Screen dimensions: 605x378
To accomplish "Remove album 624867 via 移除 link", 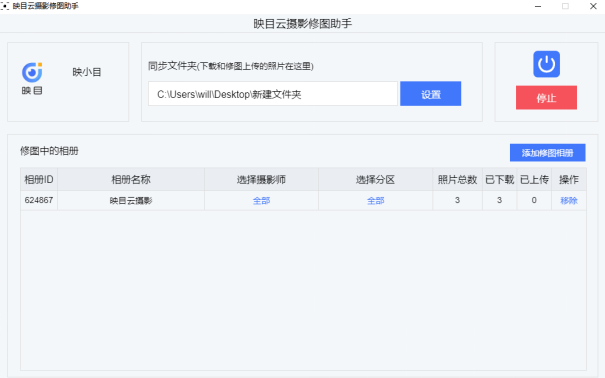I will tap(569, 201).
